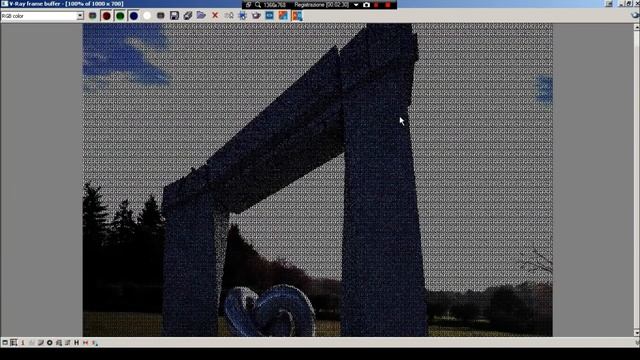Load image using the folder icon

coord(201,16)
